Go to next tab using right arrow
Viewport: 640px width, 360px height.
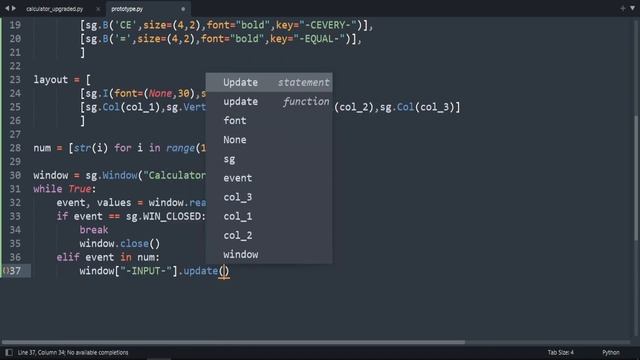[14, 8]
